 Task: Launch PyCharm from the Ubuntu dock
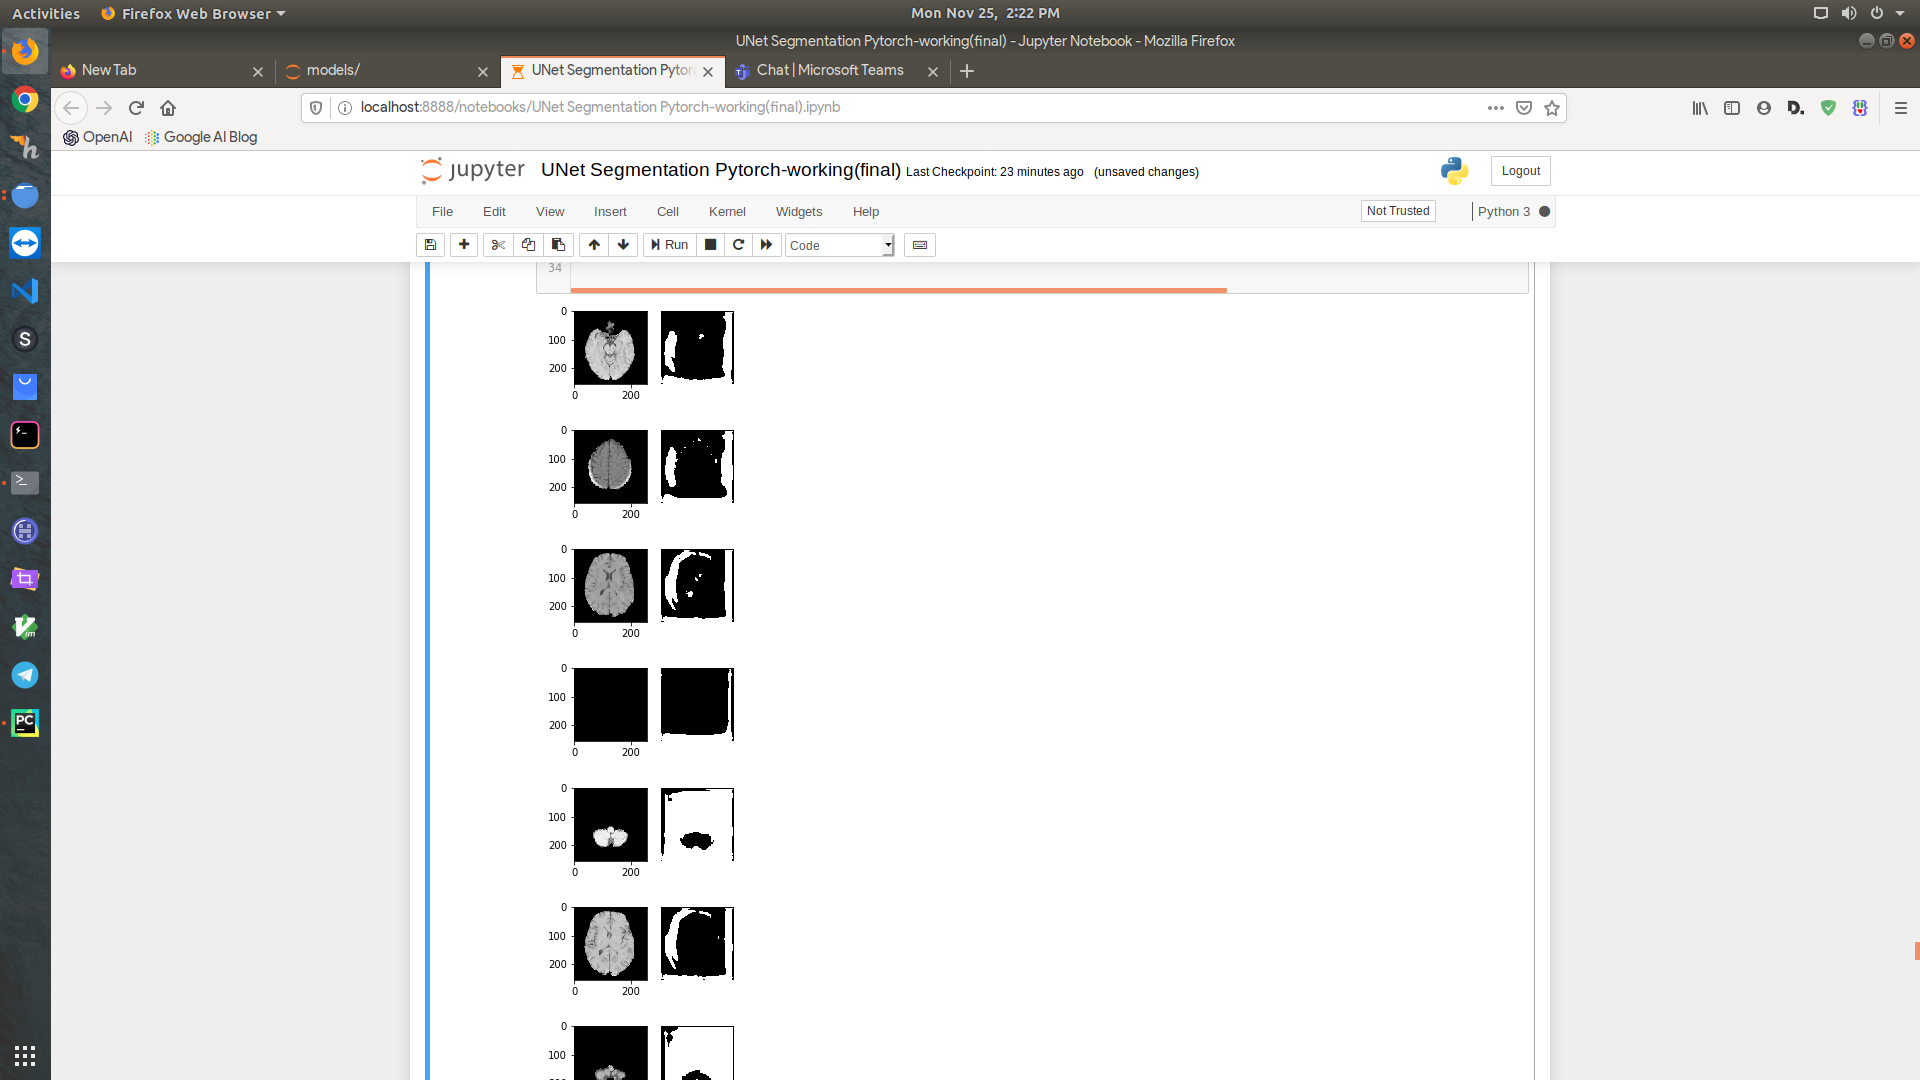click(x=25, y=723)
